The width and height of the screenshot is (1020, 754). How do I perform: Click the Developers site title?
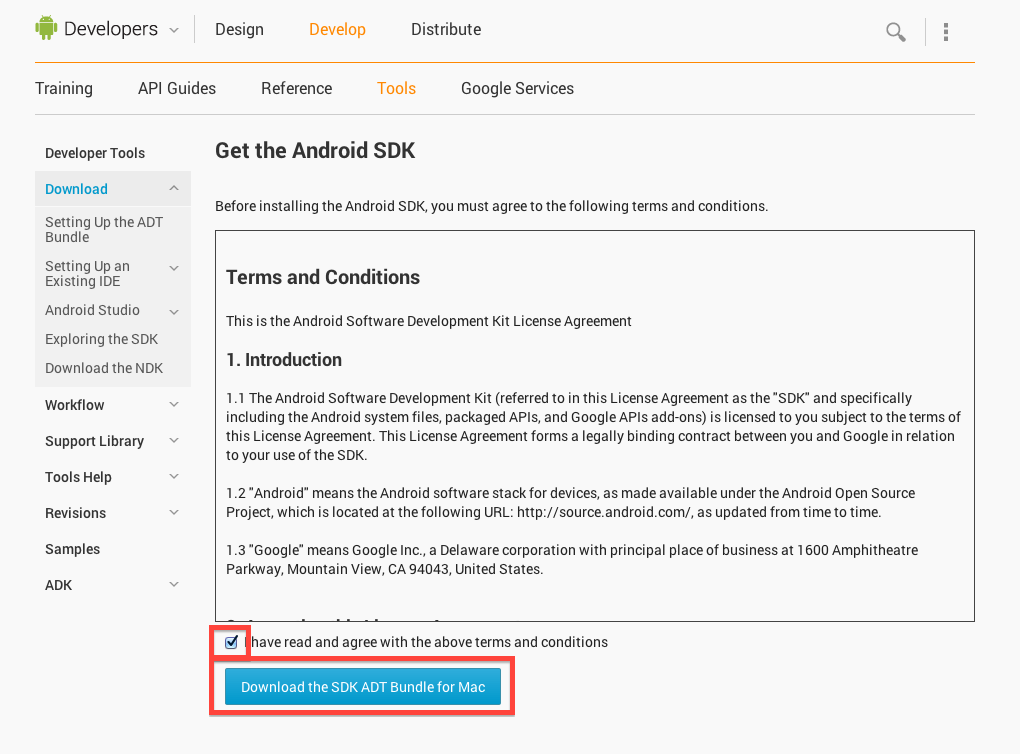[111, 29]
